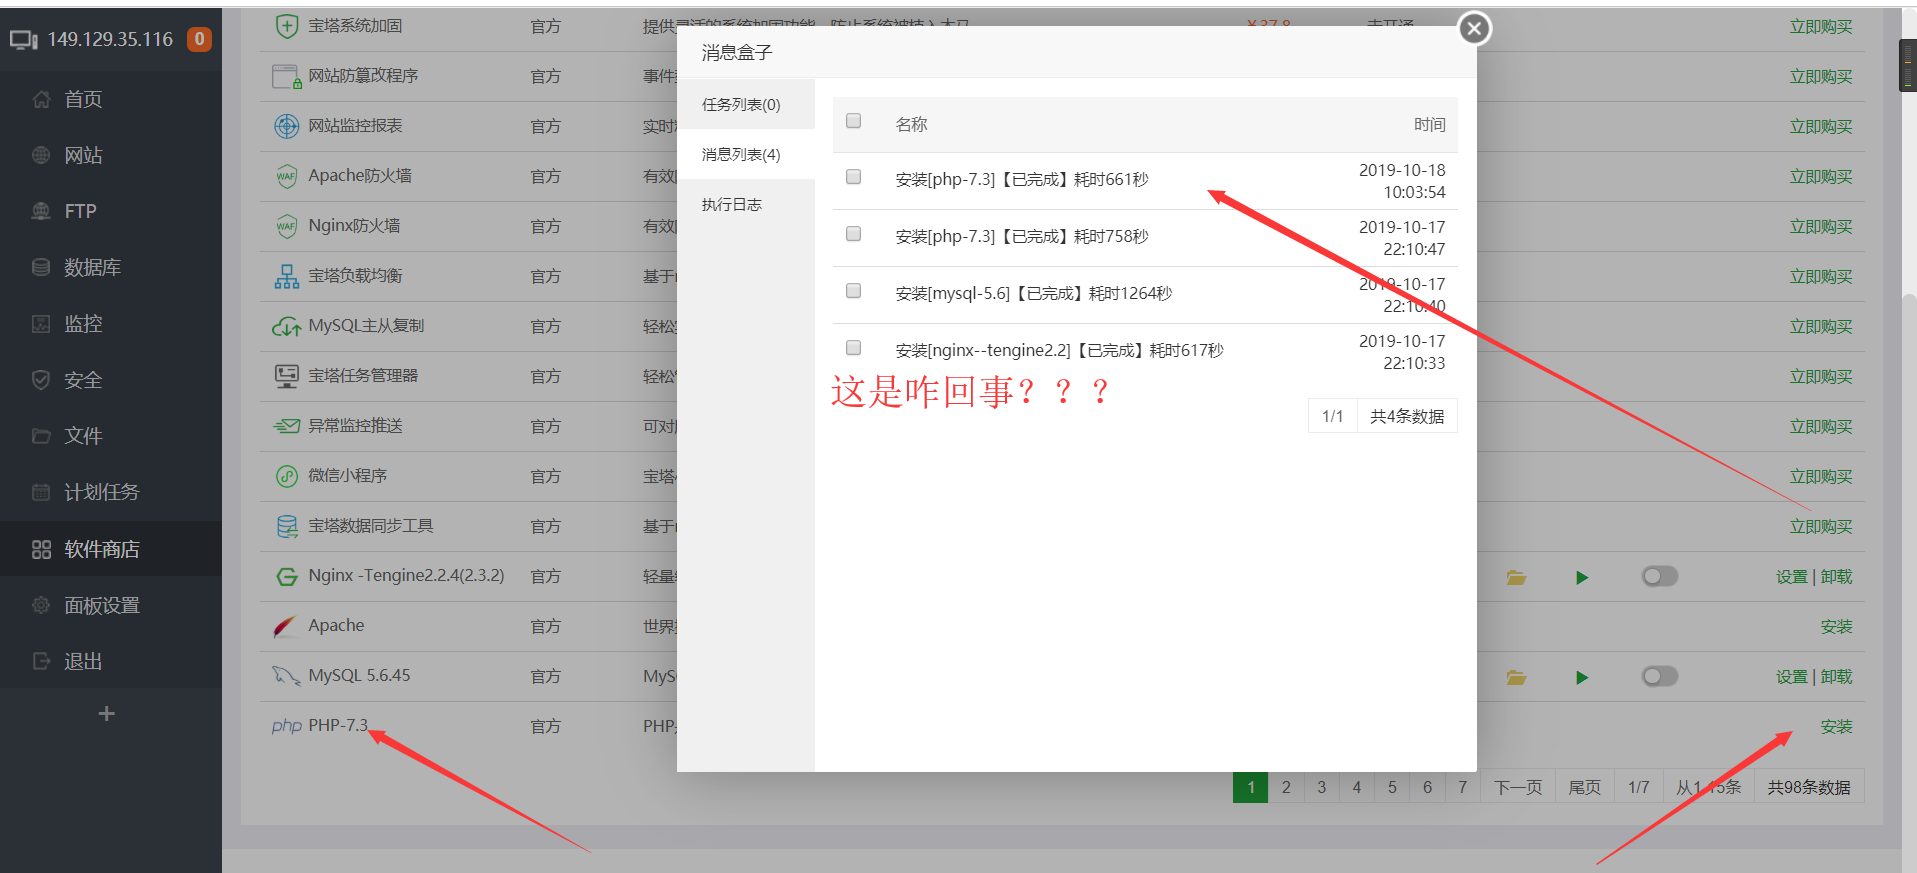This screenshot has height=873, width=1917.
Task: Click the 微信小程序 icon
Action: tap(287, 476)
